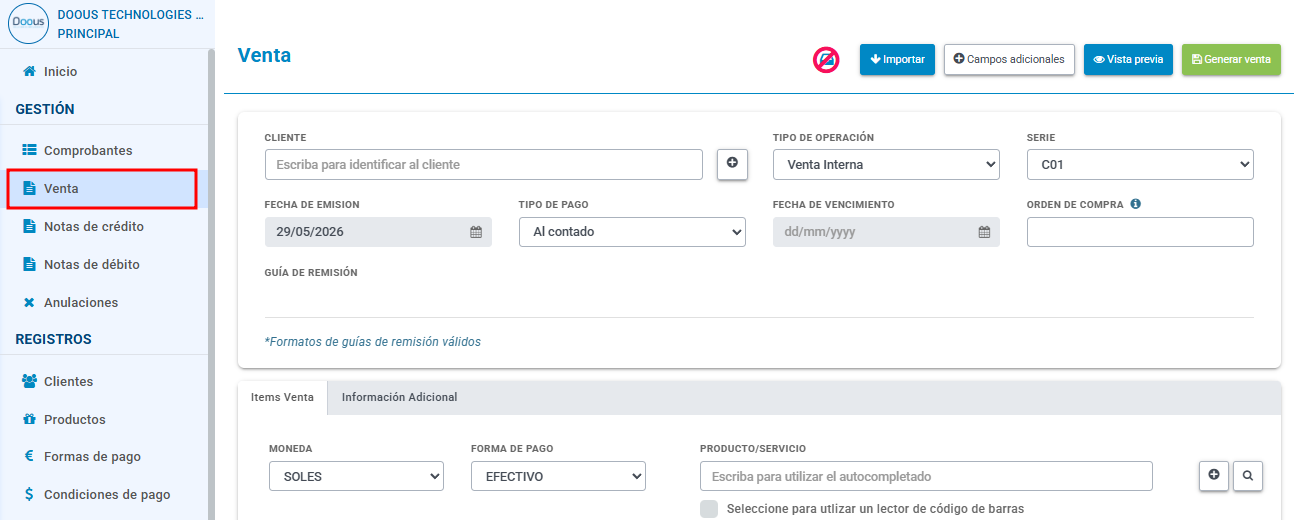The height and width of the screenshot is (520, 1301).
Task: Click the Importar button
Action: tap(897, 59)
